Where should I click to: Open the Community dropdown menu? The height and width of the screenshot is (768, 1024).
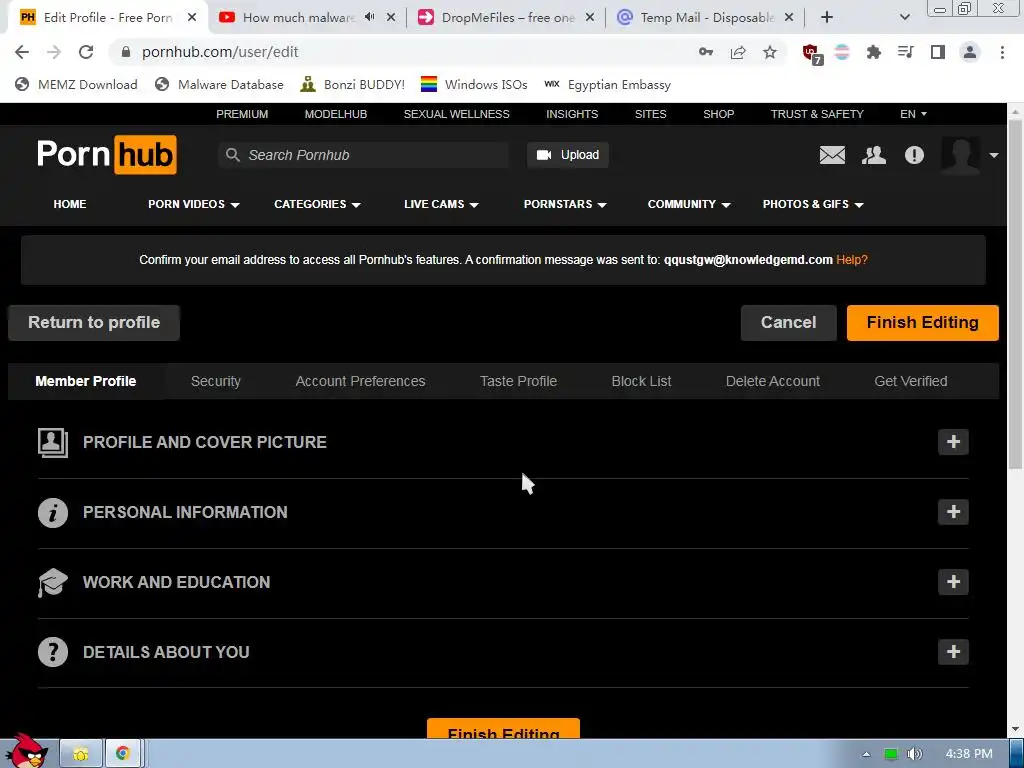[688, 204]
